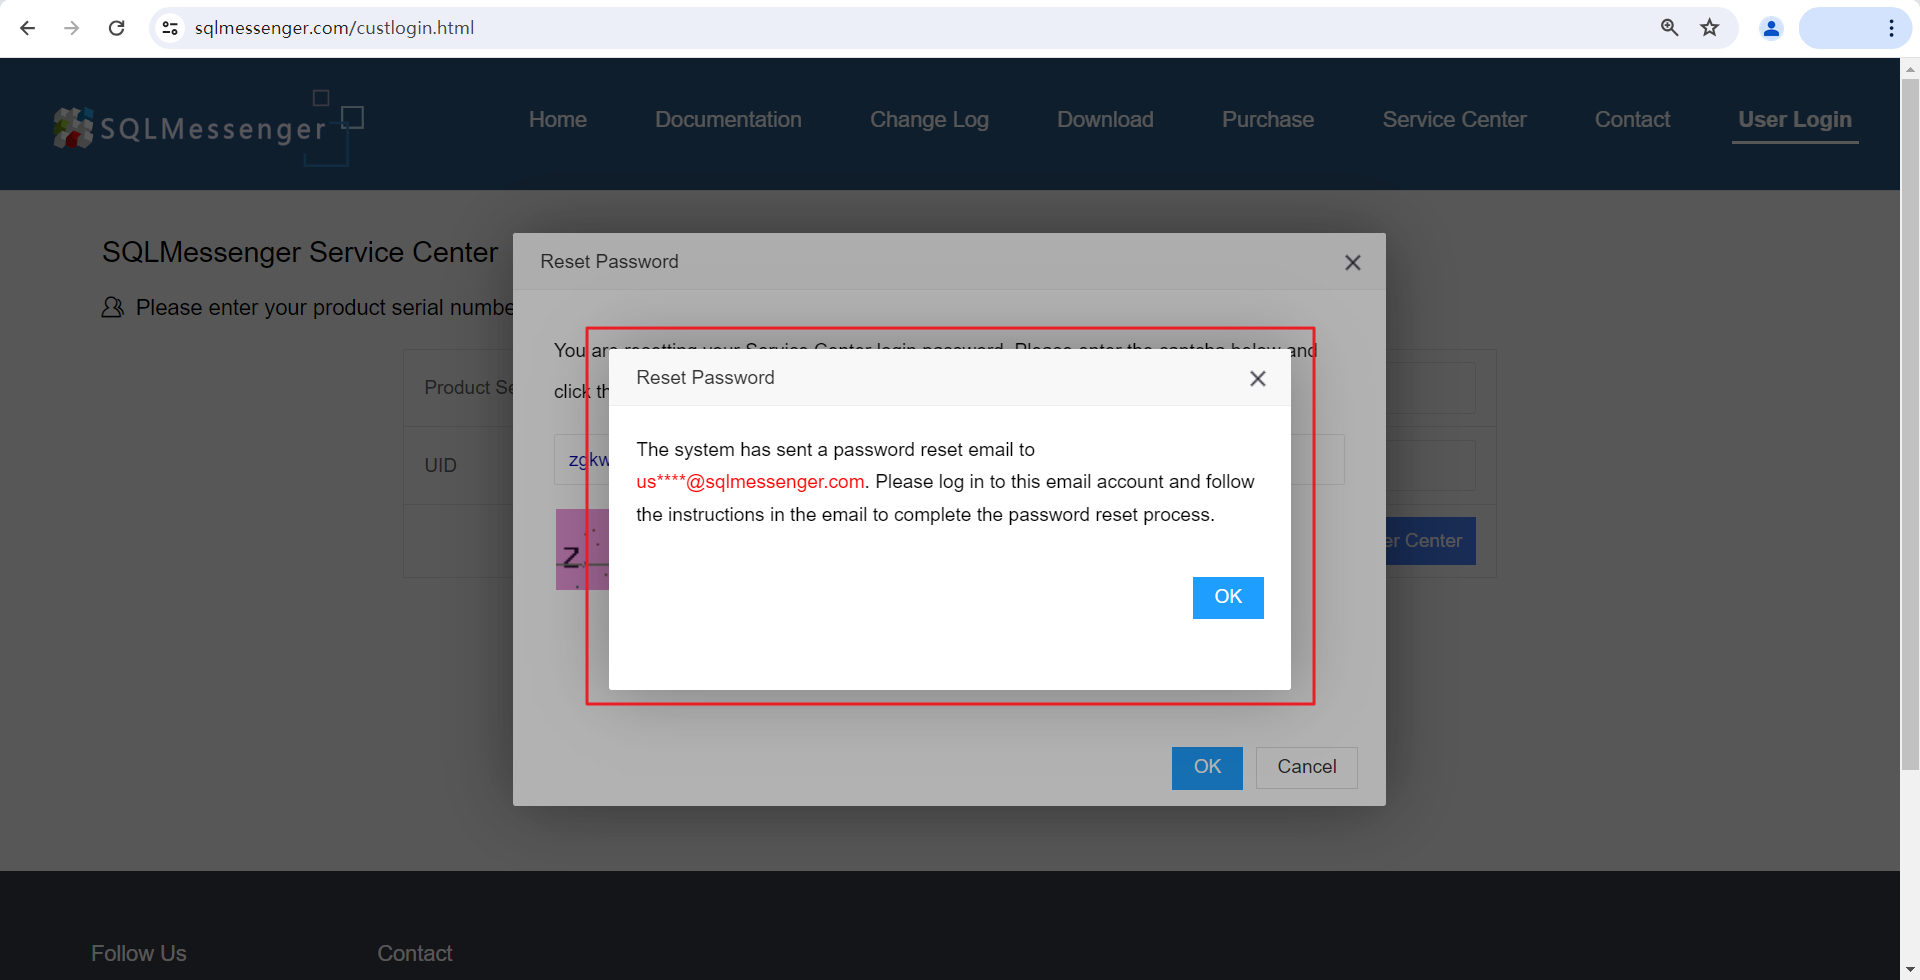Screen dimensions: 1920x980
Task: Open the Service Center menu item
Action: pos(1454,120)
